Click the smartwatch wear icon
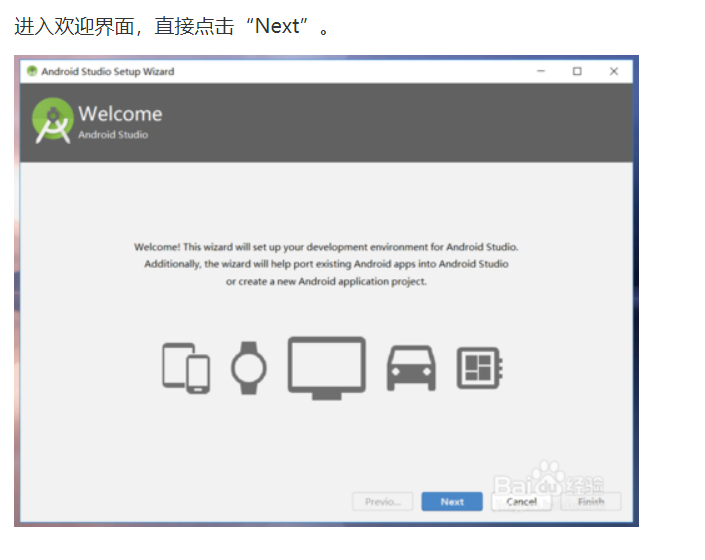This screenshot has height=560, width=705. (249, 368)
